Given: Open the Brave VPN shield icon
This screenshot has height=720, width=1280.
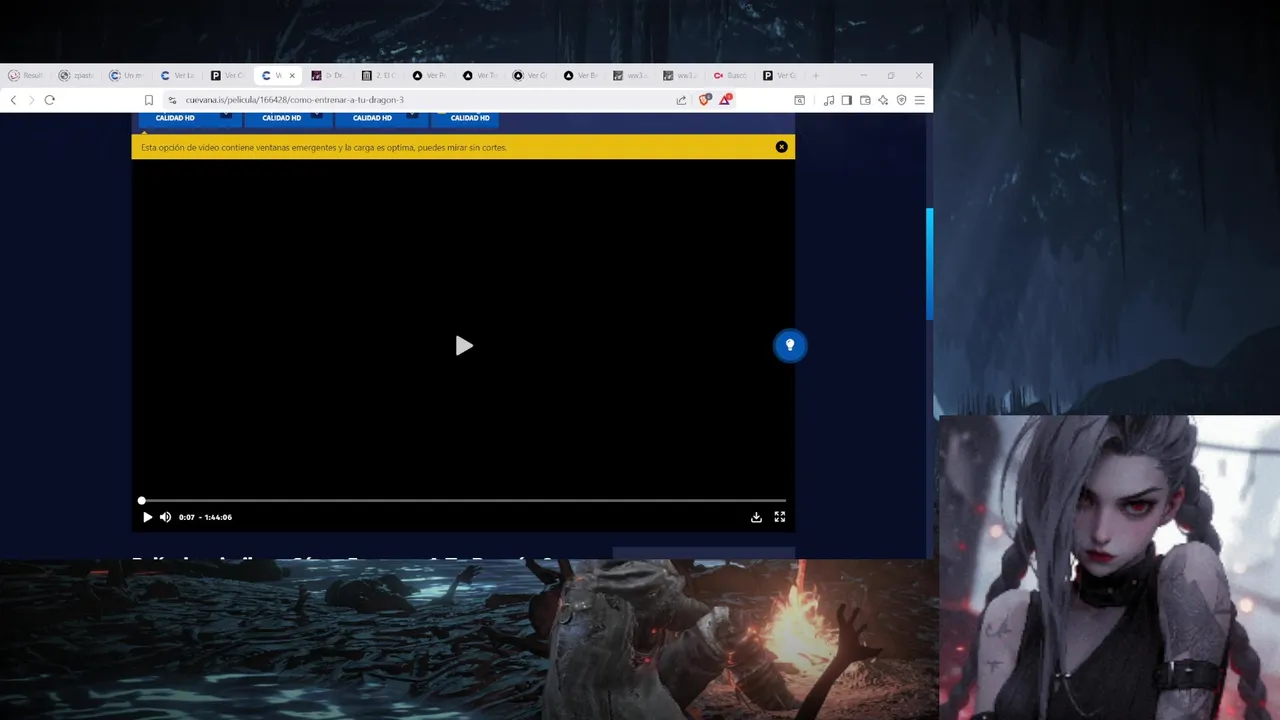Looking at the screenshot, I should click(x=901, y=100).
